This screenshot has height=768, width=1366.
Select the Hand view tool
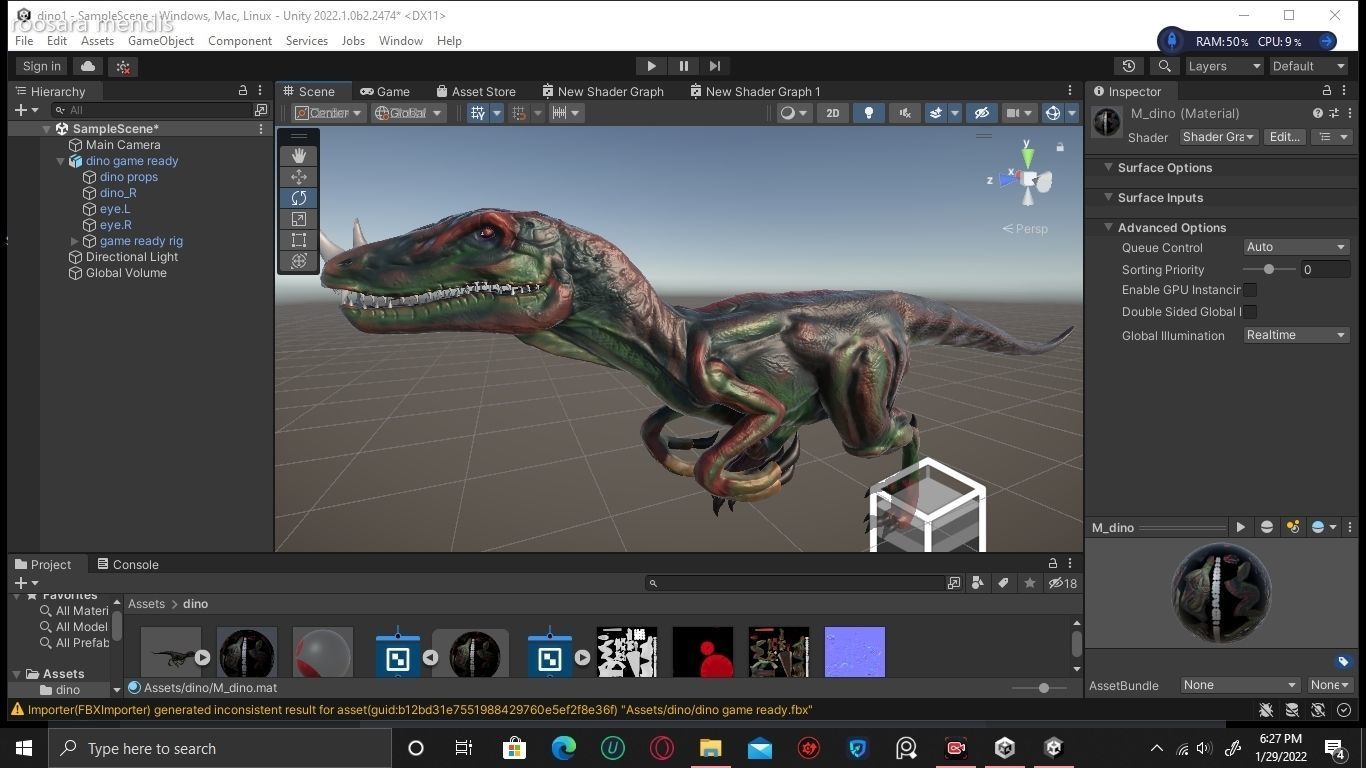pos(298,155)
